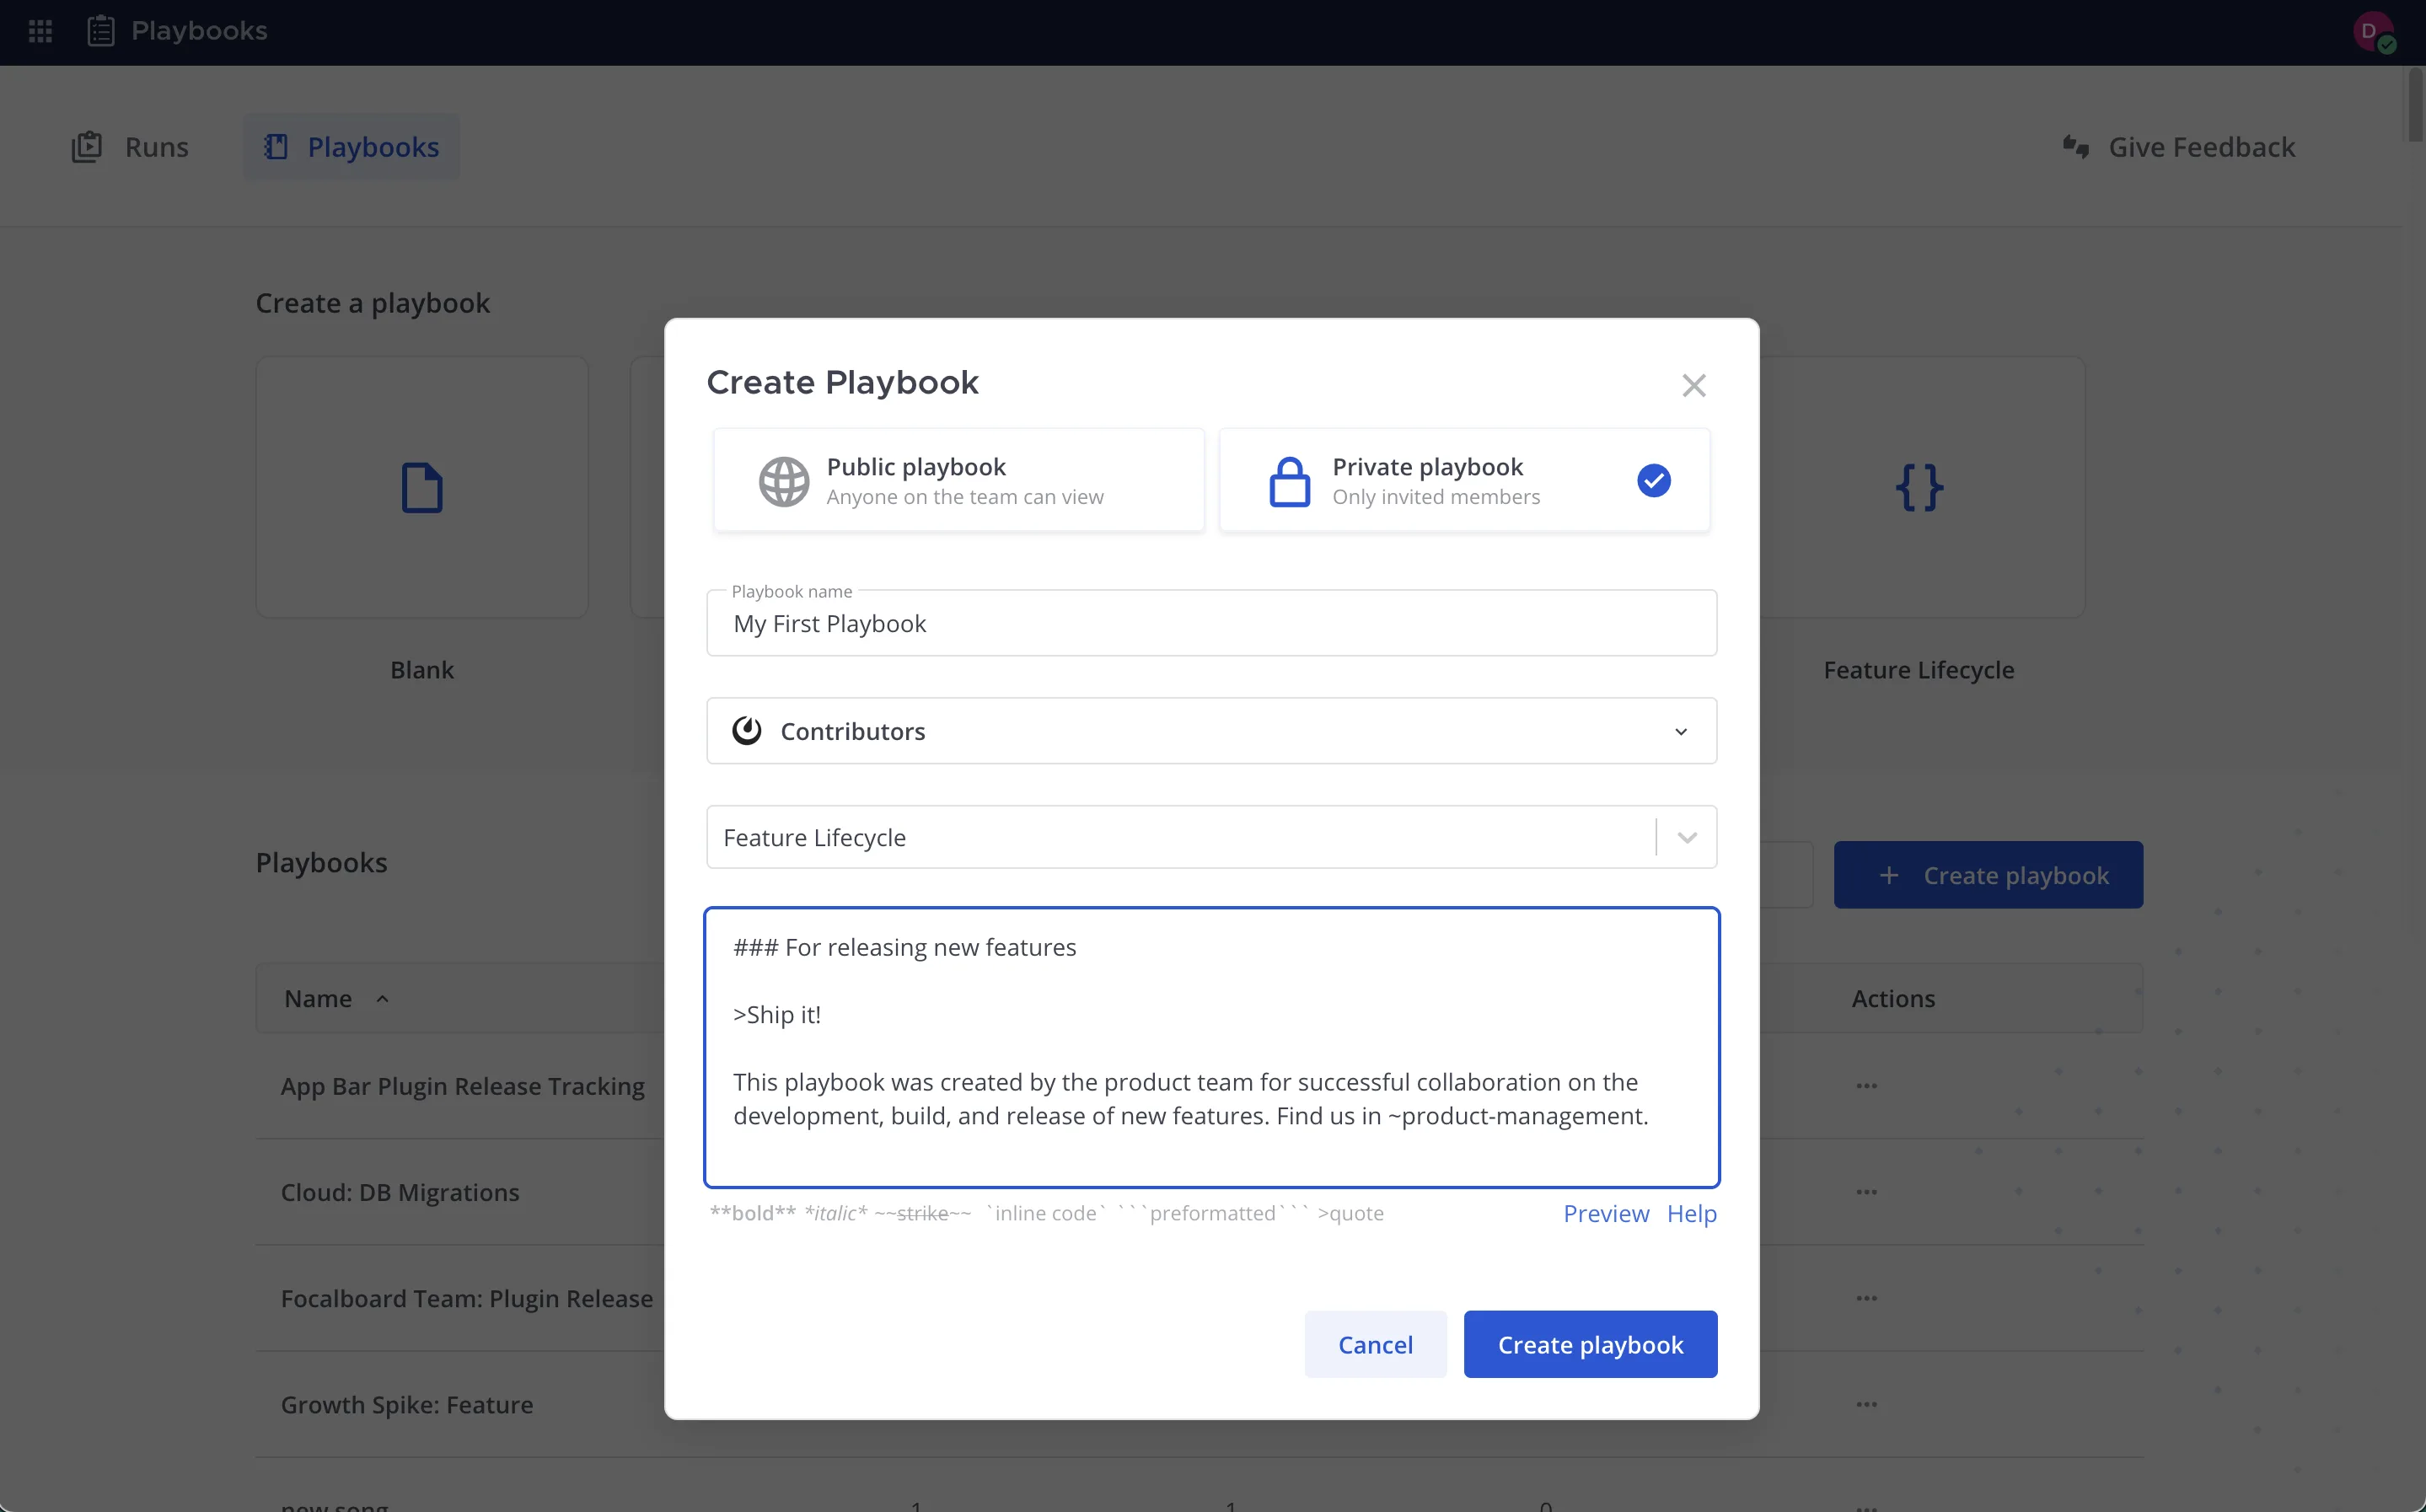
Task: Open the user avatar menu
Action: coord(2372,32)
